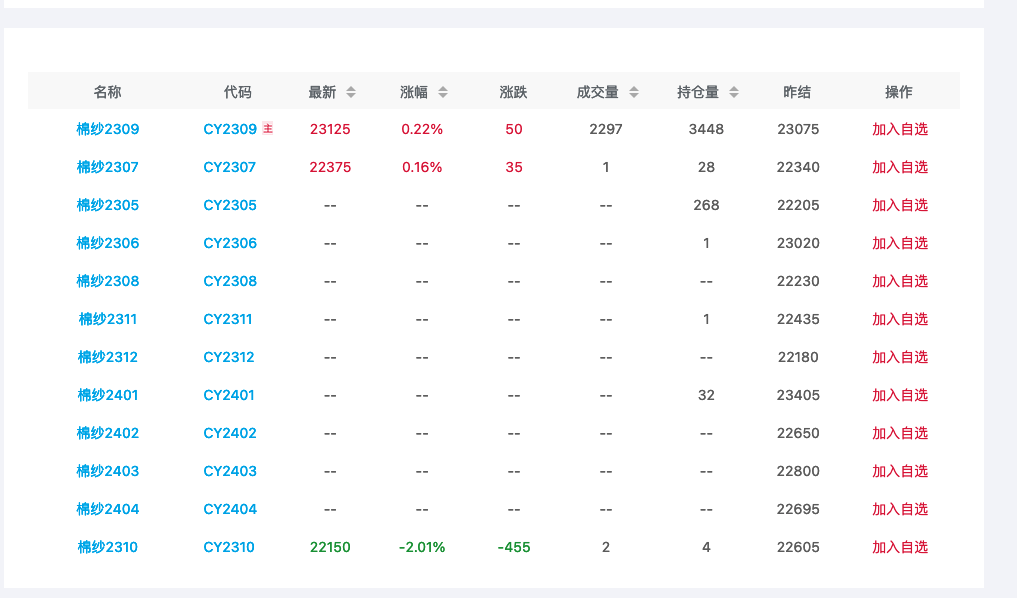Click 加入自选 for the 棉纱2308 row
The height and width of the screenshot is (598, 1017).
899,281
